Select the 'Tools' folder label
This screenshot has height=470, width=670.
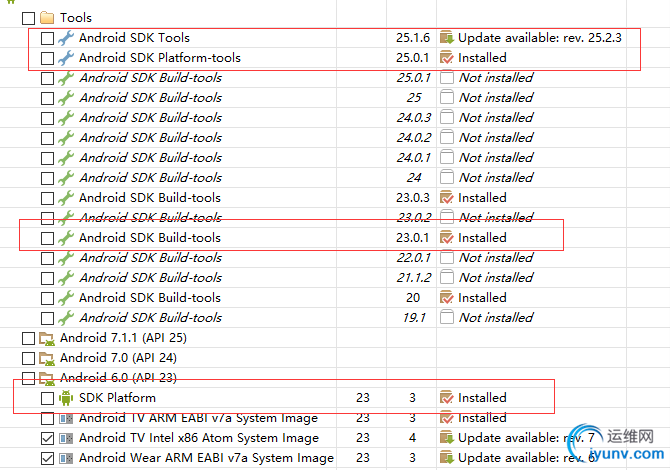point(76,18)
